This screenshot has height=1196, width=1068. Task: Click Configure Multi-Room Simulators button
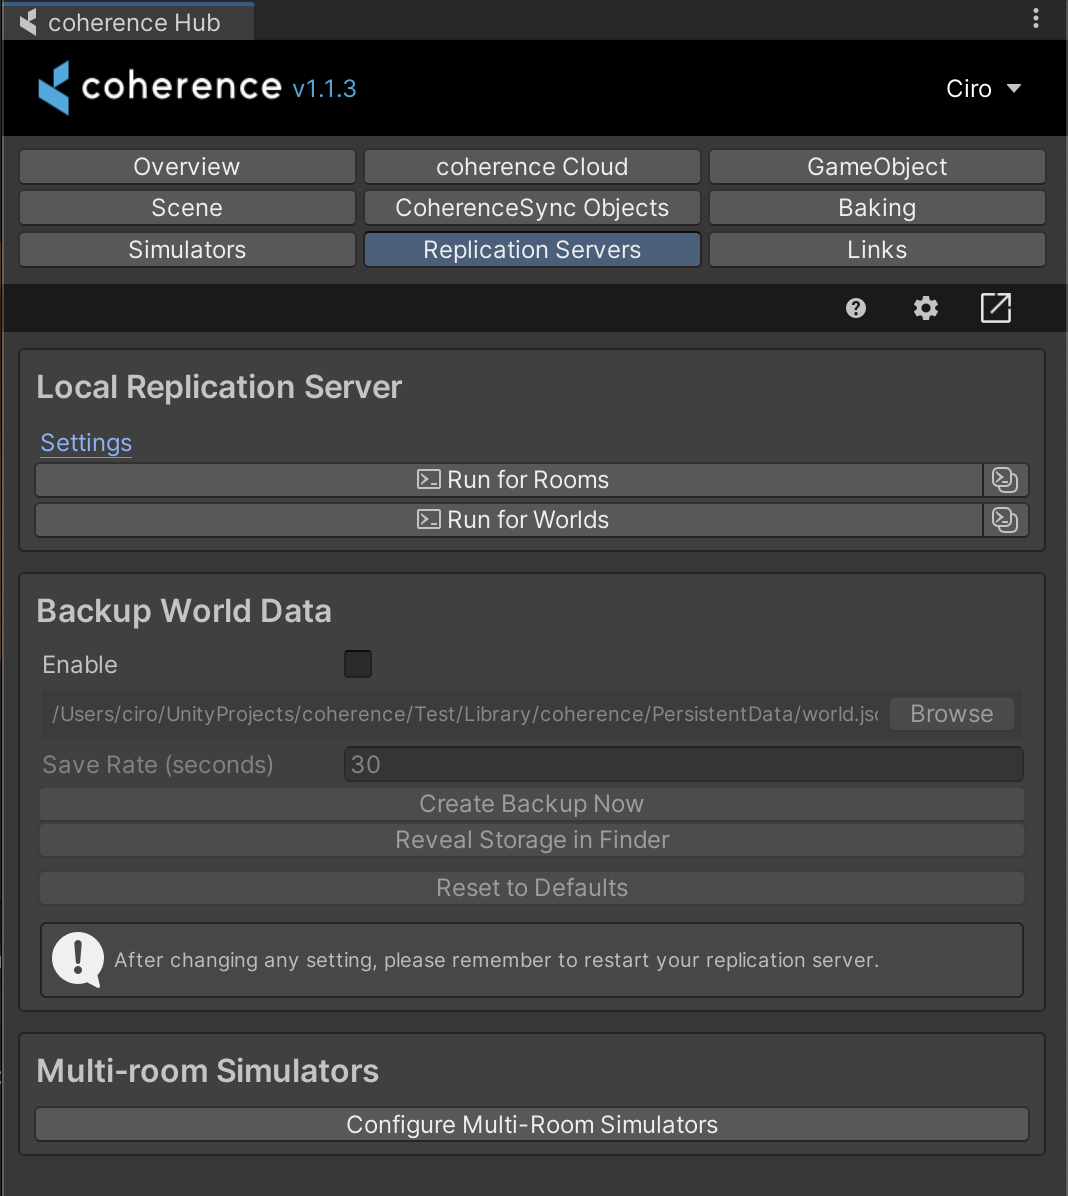point(532,1125)
